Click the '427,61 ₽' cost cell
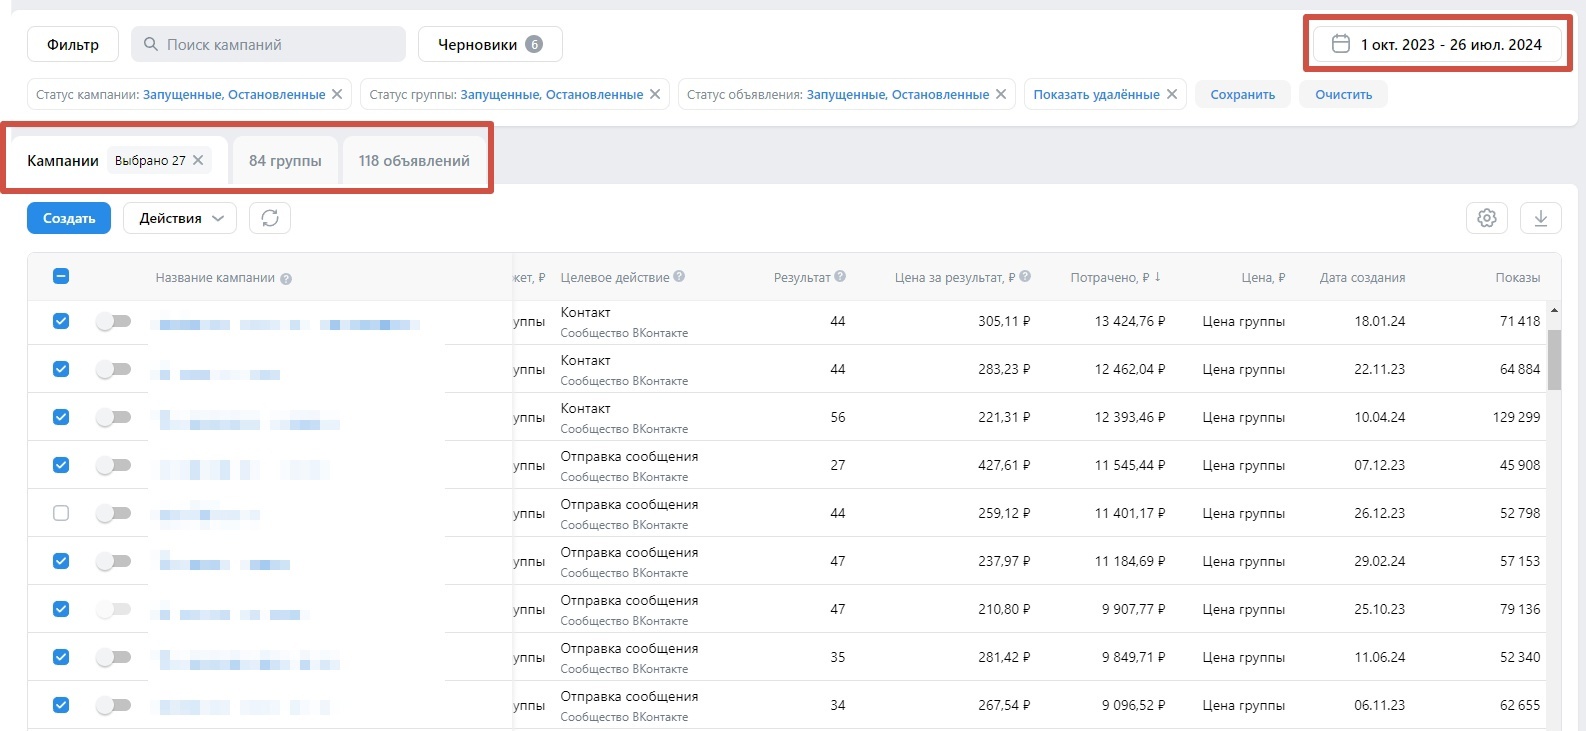The image size is (1586, 731). point(1004,465)
